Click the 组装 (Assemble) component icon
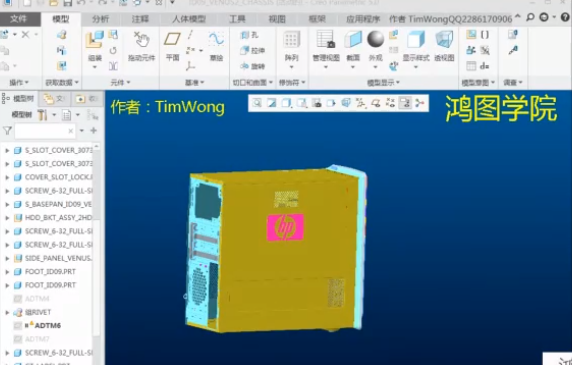The image size is (572, 388). [x=94, y=39]
